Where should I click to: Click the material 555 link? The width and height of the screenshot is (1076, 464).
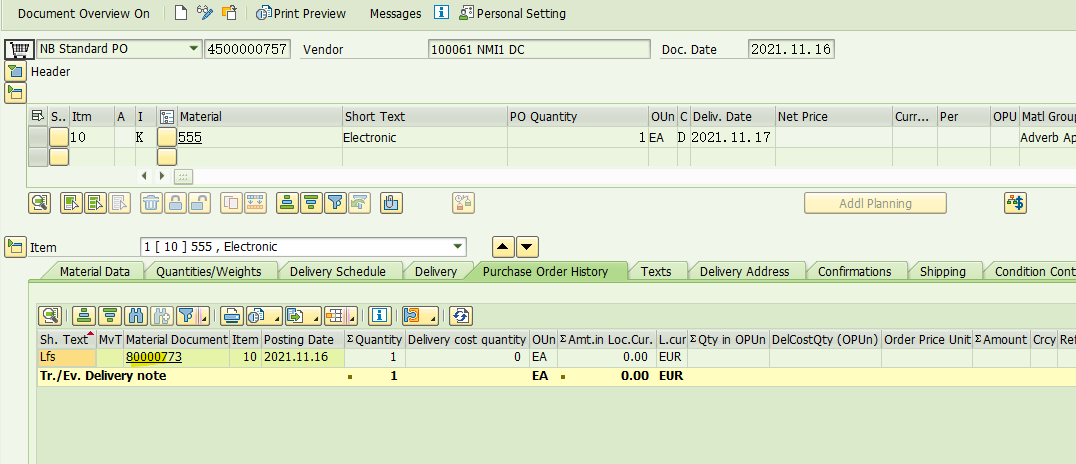click(x=190, y=137)
